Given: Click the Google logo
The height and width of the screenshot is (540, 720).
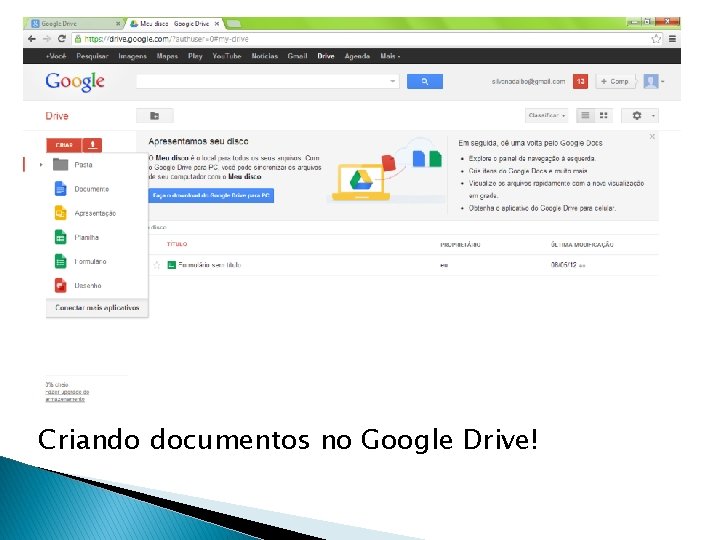Looking at the screenshot, I should 75,82.
